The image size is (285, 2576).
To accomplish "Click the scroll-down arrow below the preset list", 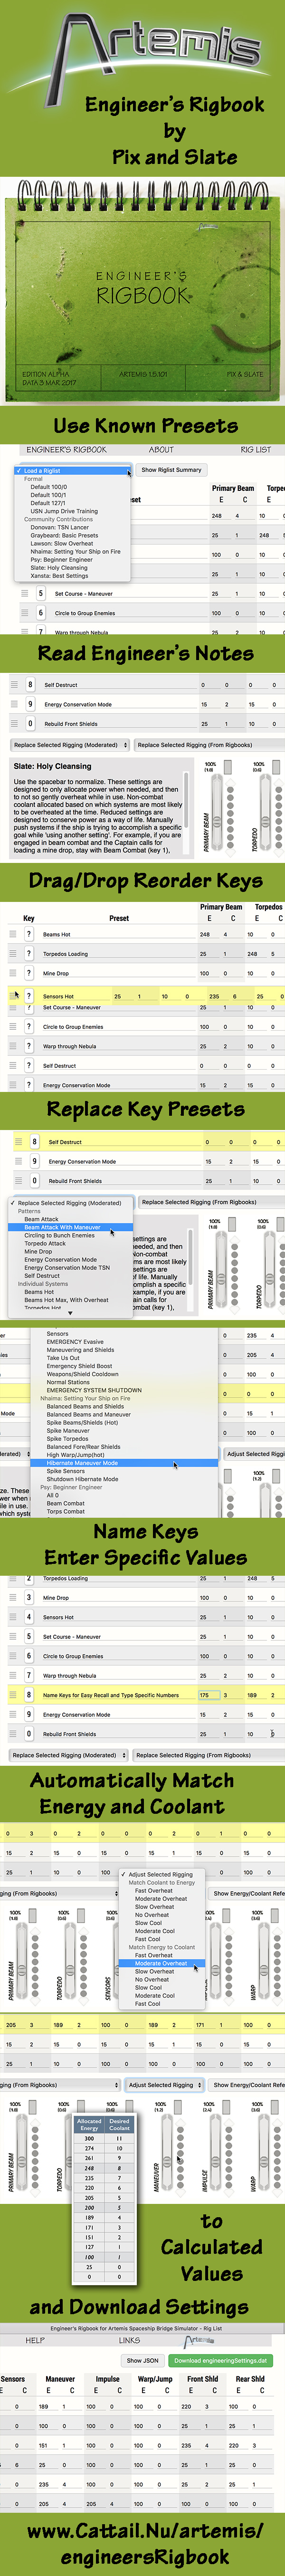I will 70,1313.
